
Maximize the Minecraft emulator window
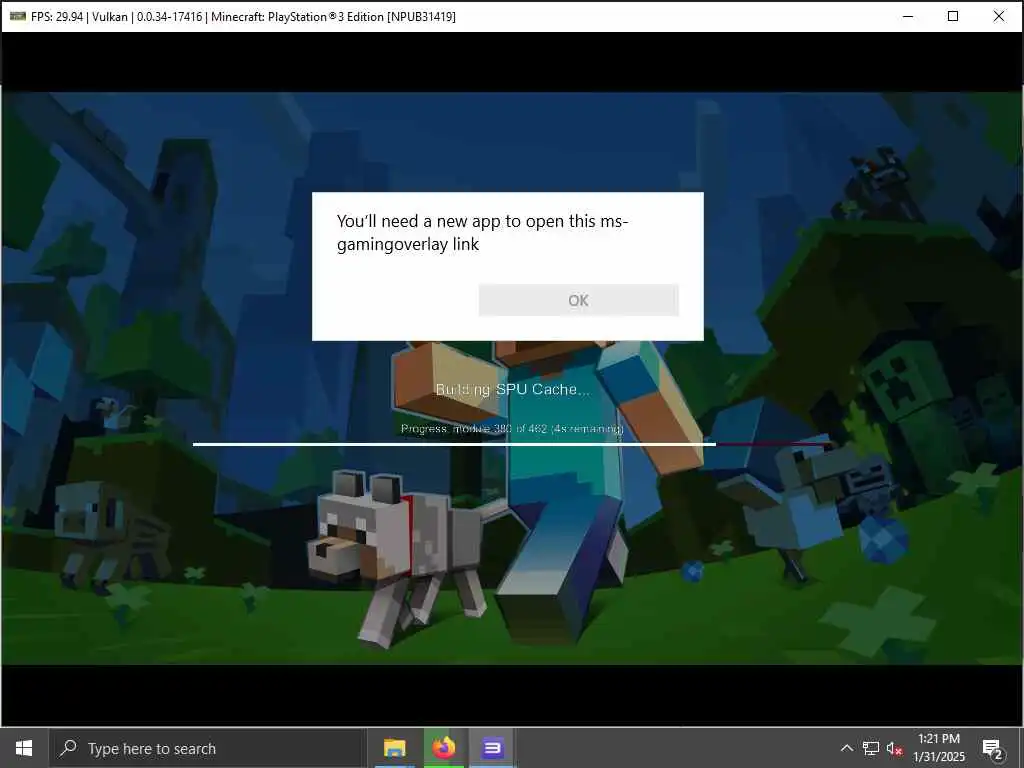pos(953,16)
